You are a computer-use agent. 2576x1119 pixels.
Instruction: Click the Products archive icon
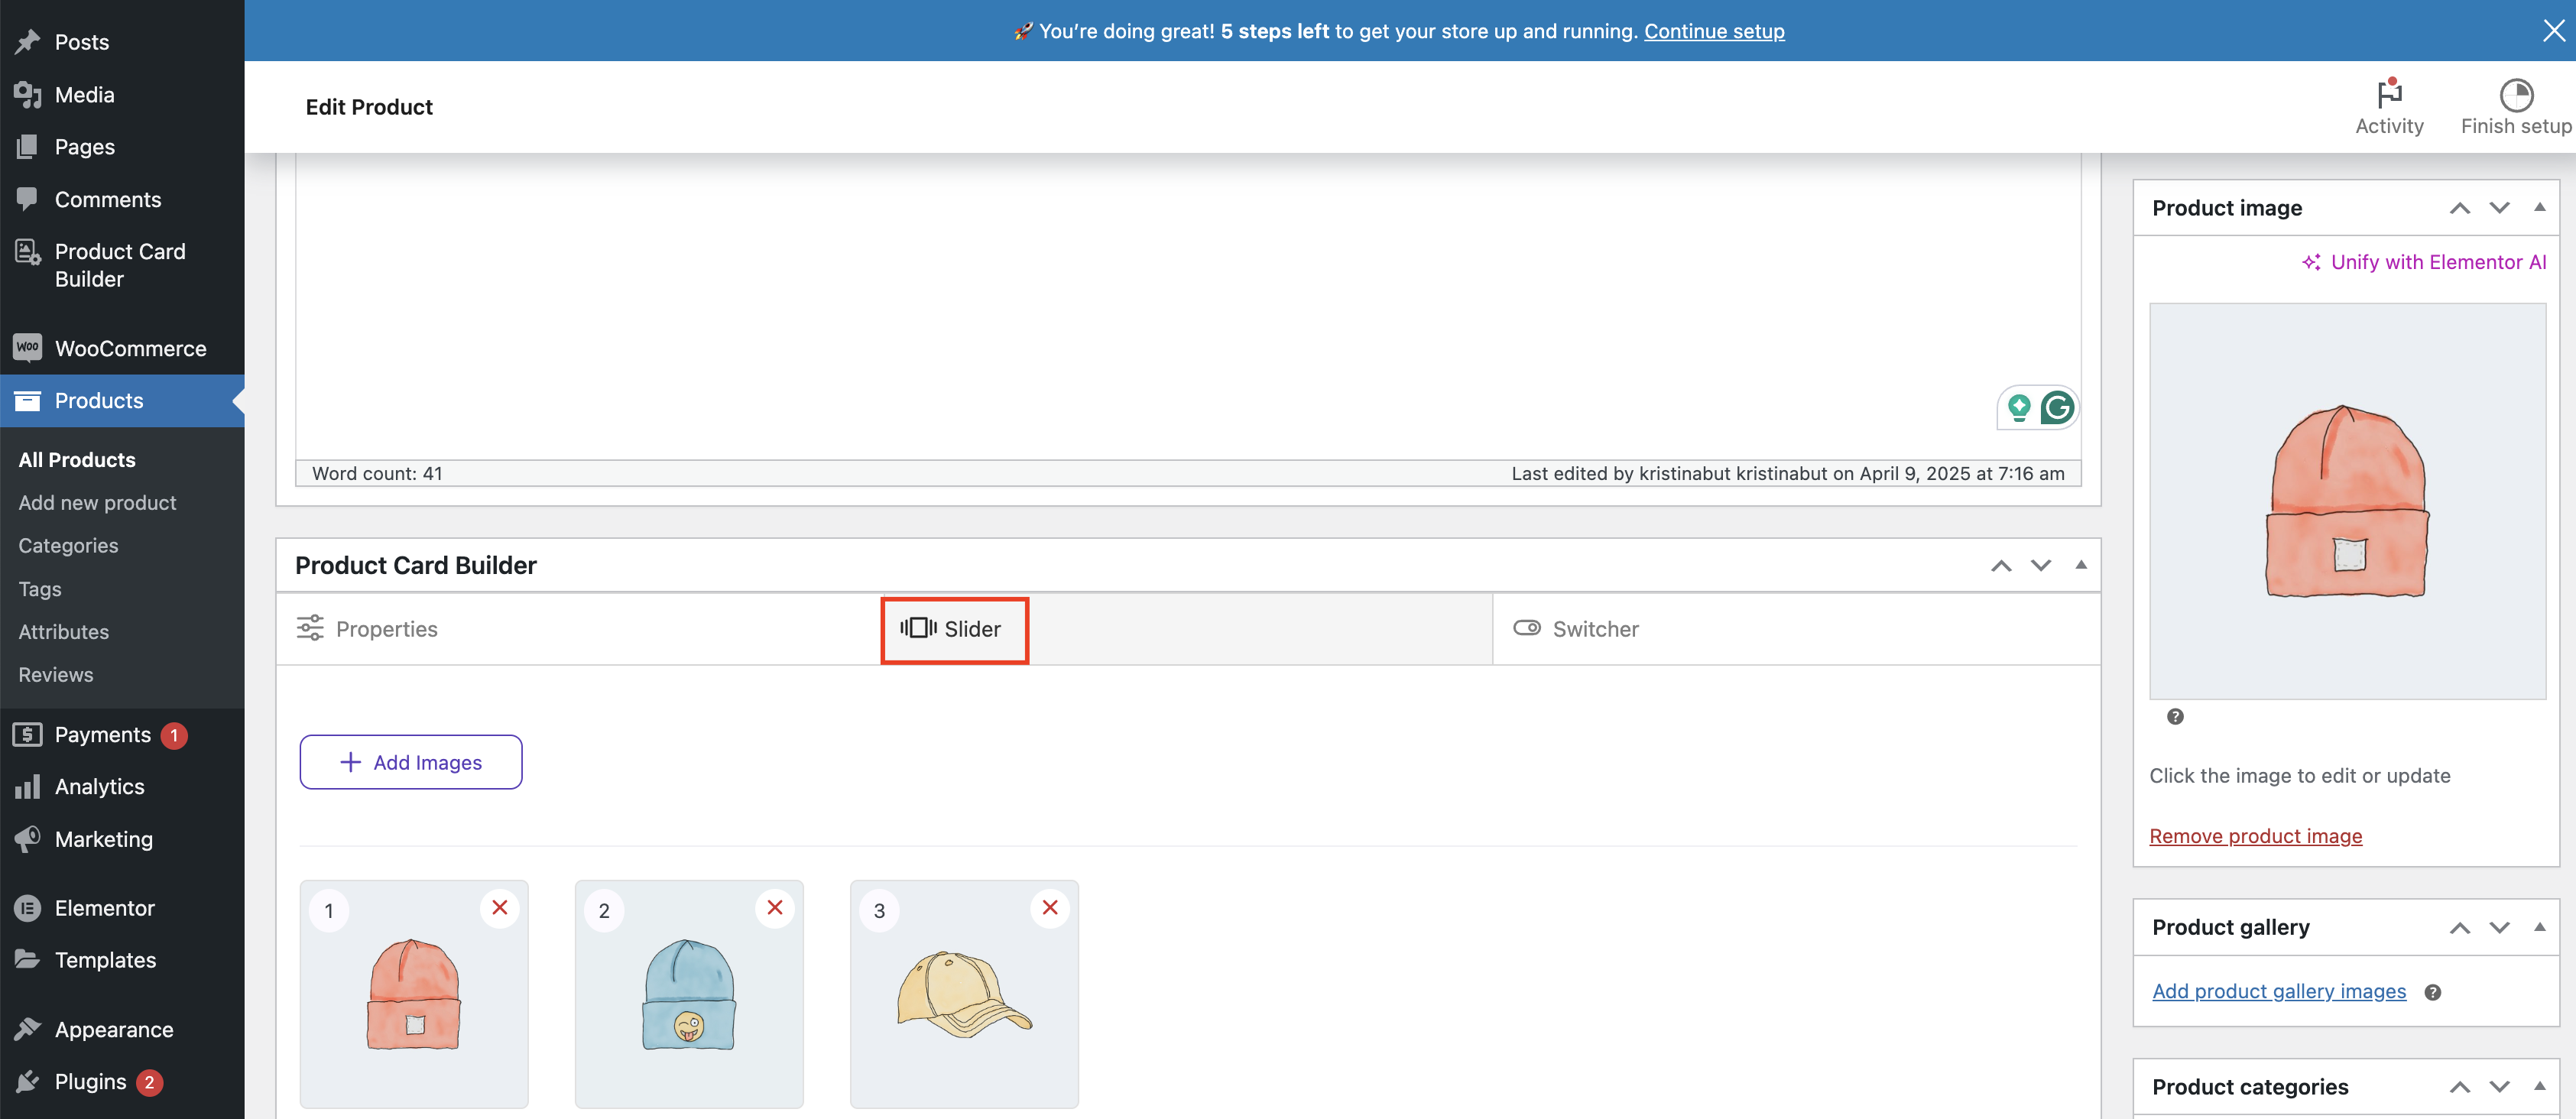coord(27,400)
